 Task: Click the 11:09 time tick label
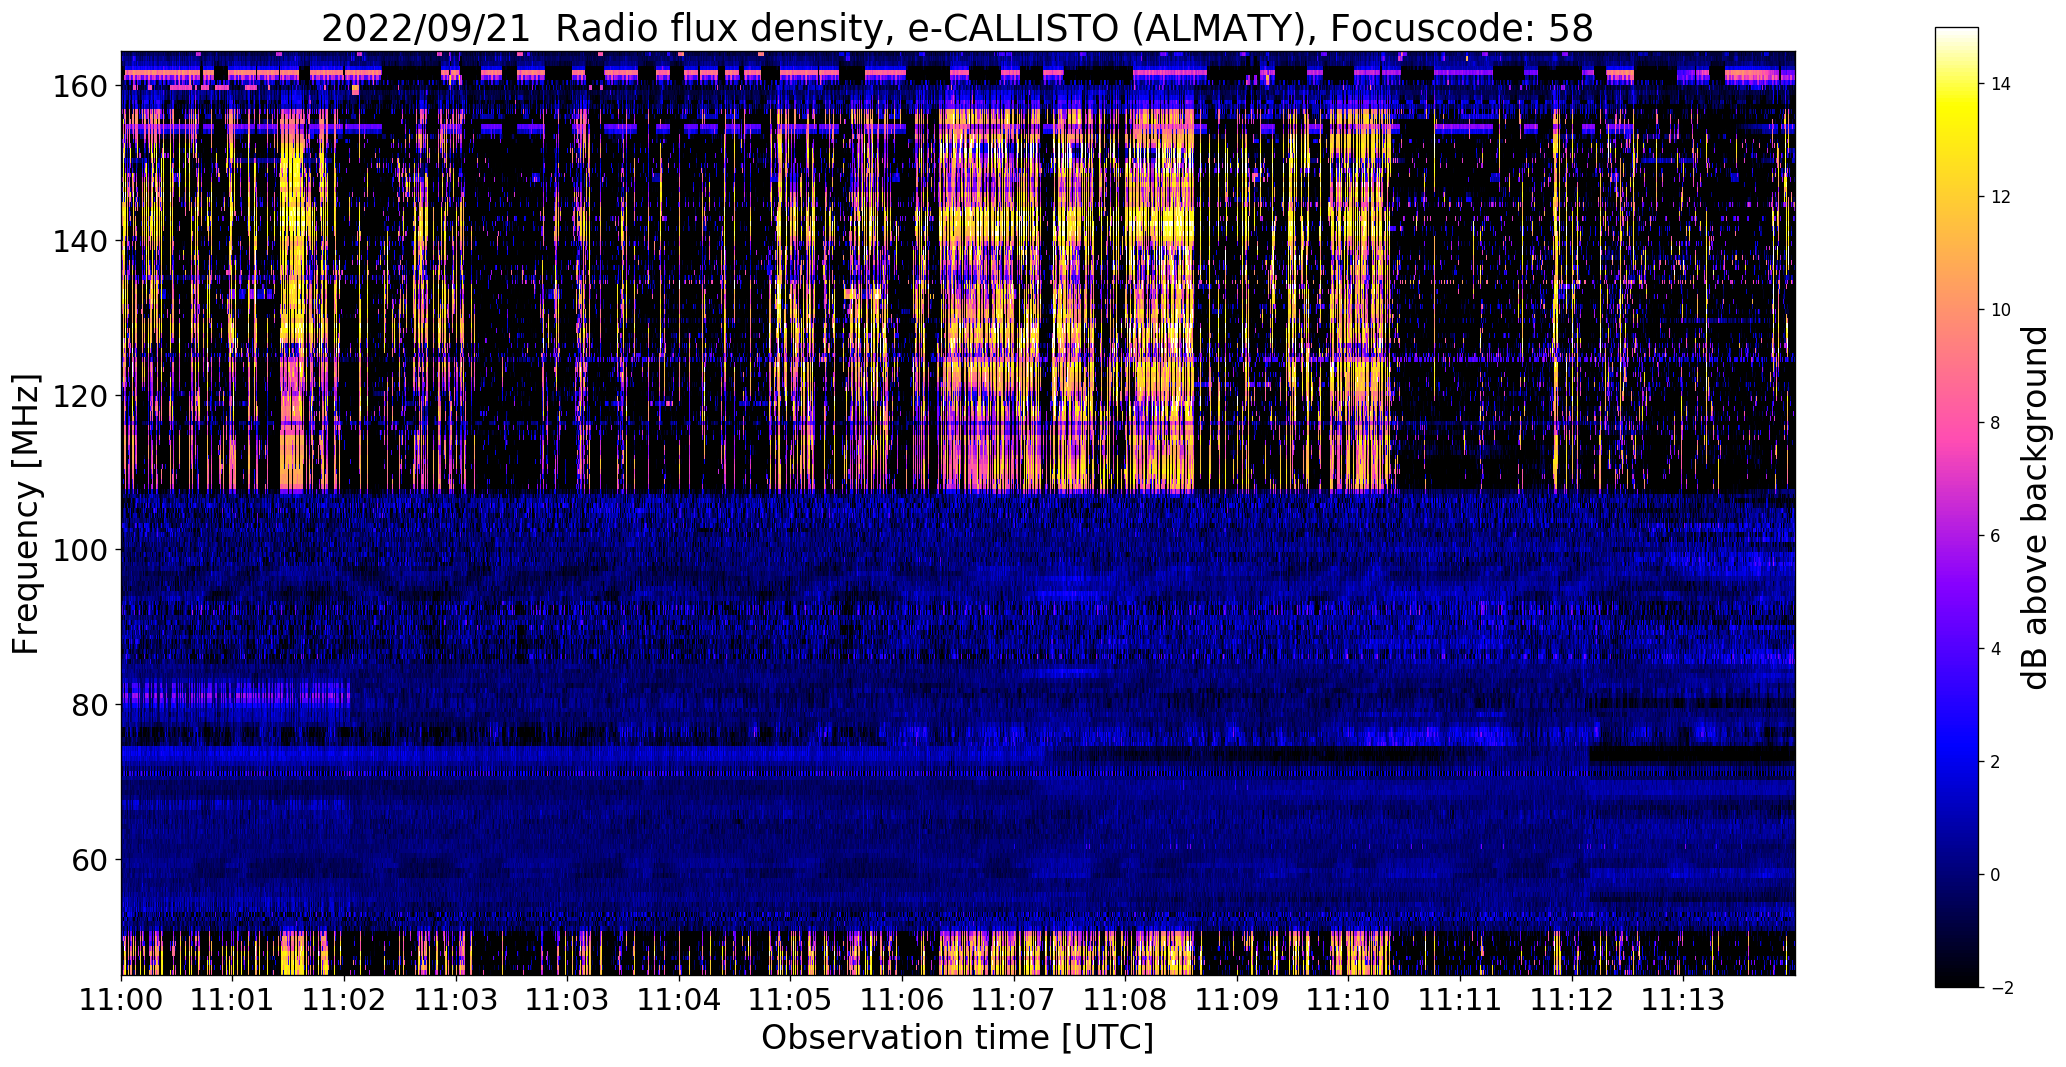tap(1238, 1000)
